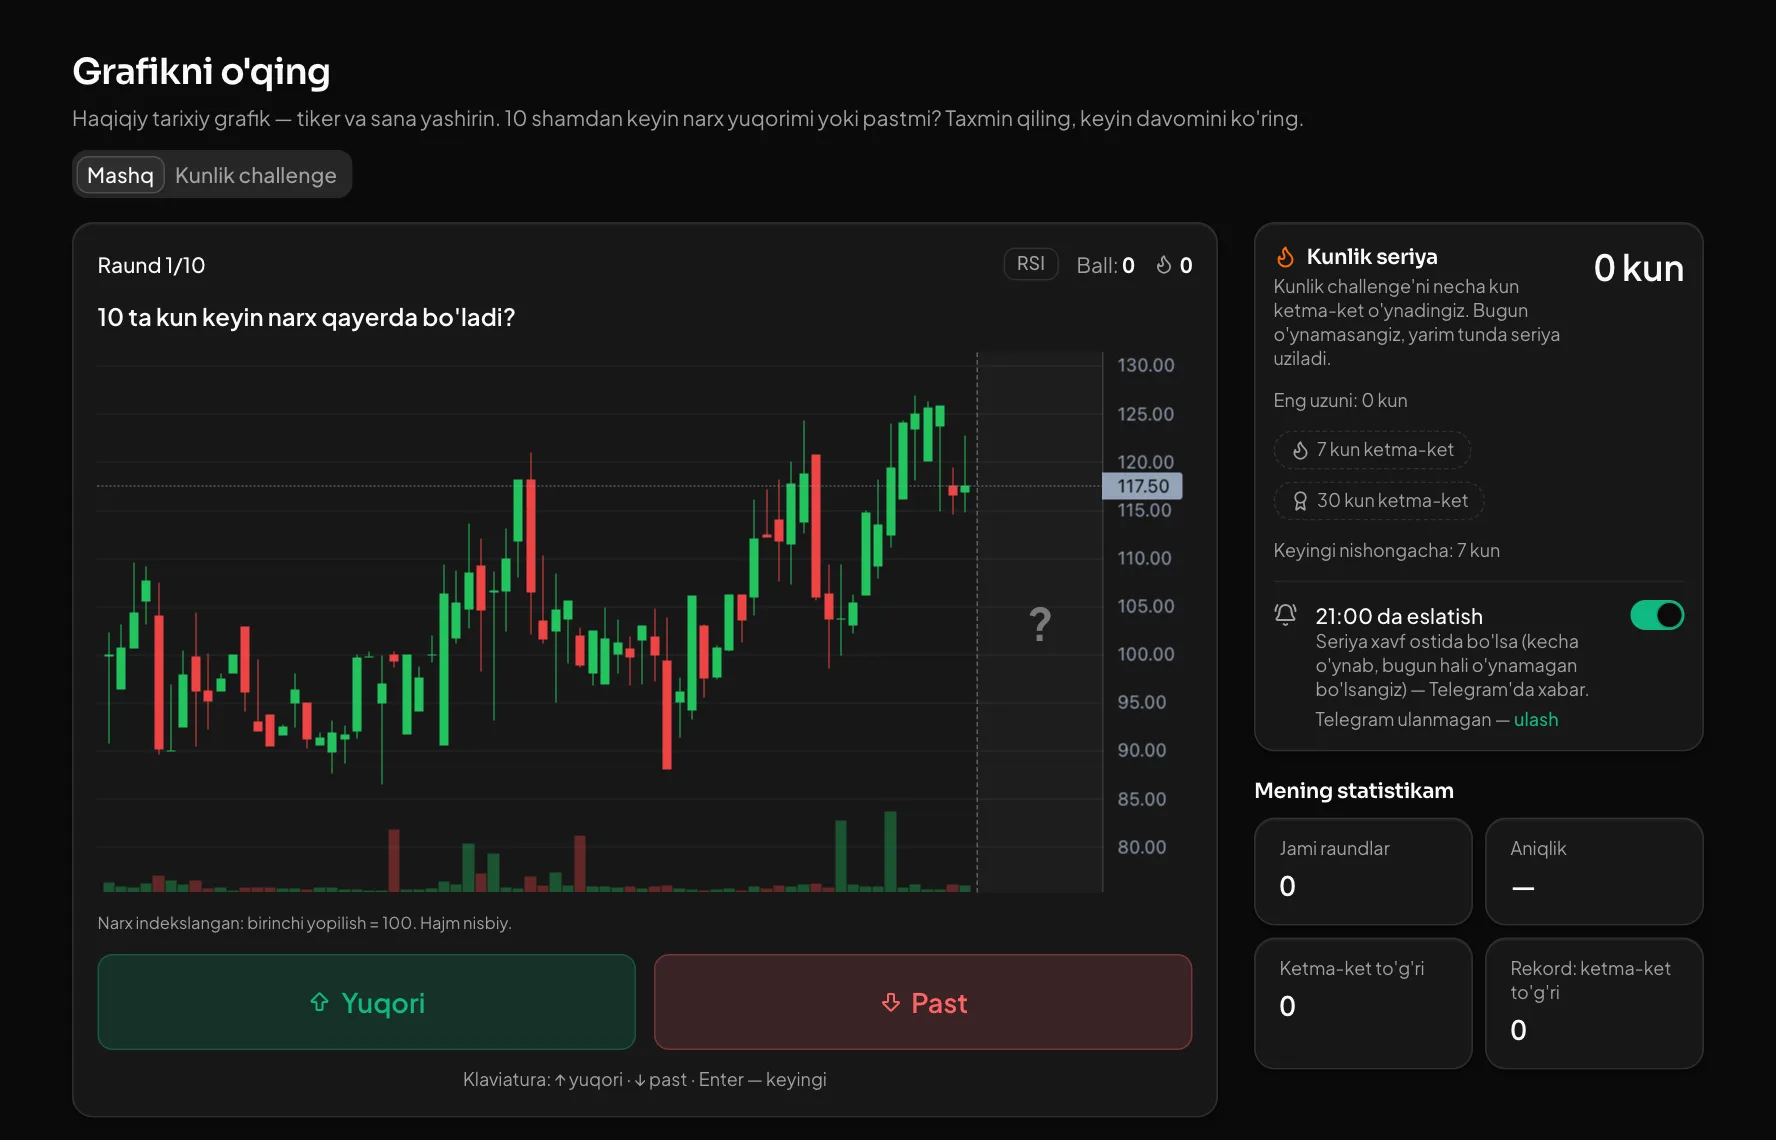Click the down arrow icon in Past

pos(891,1002)
